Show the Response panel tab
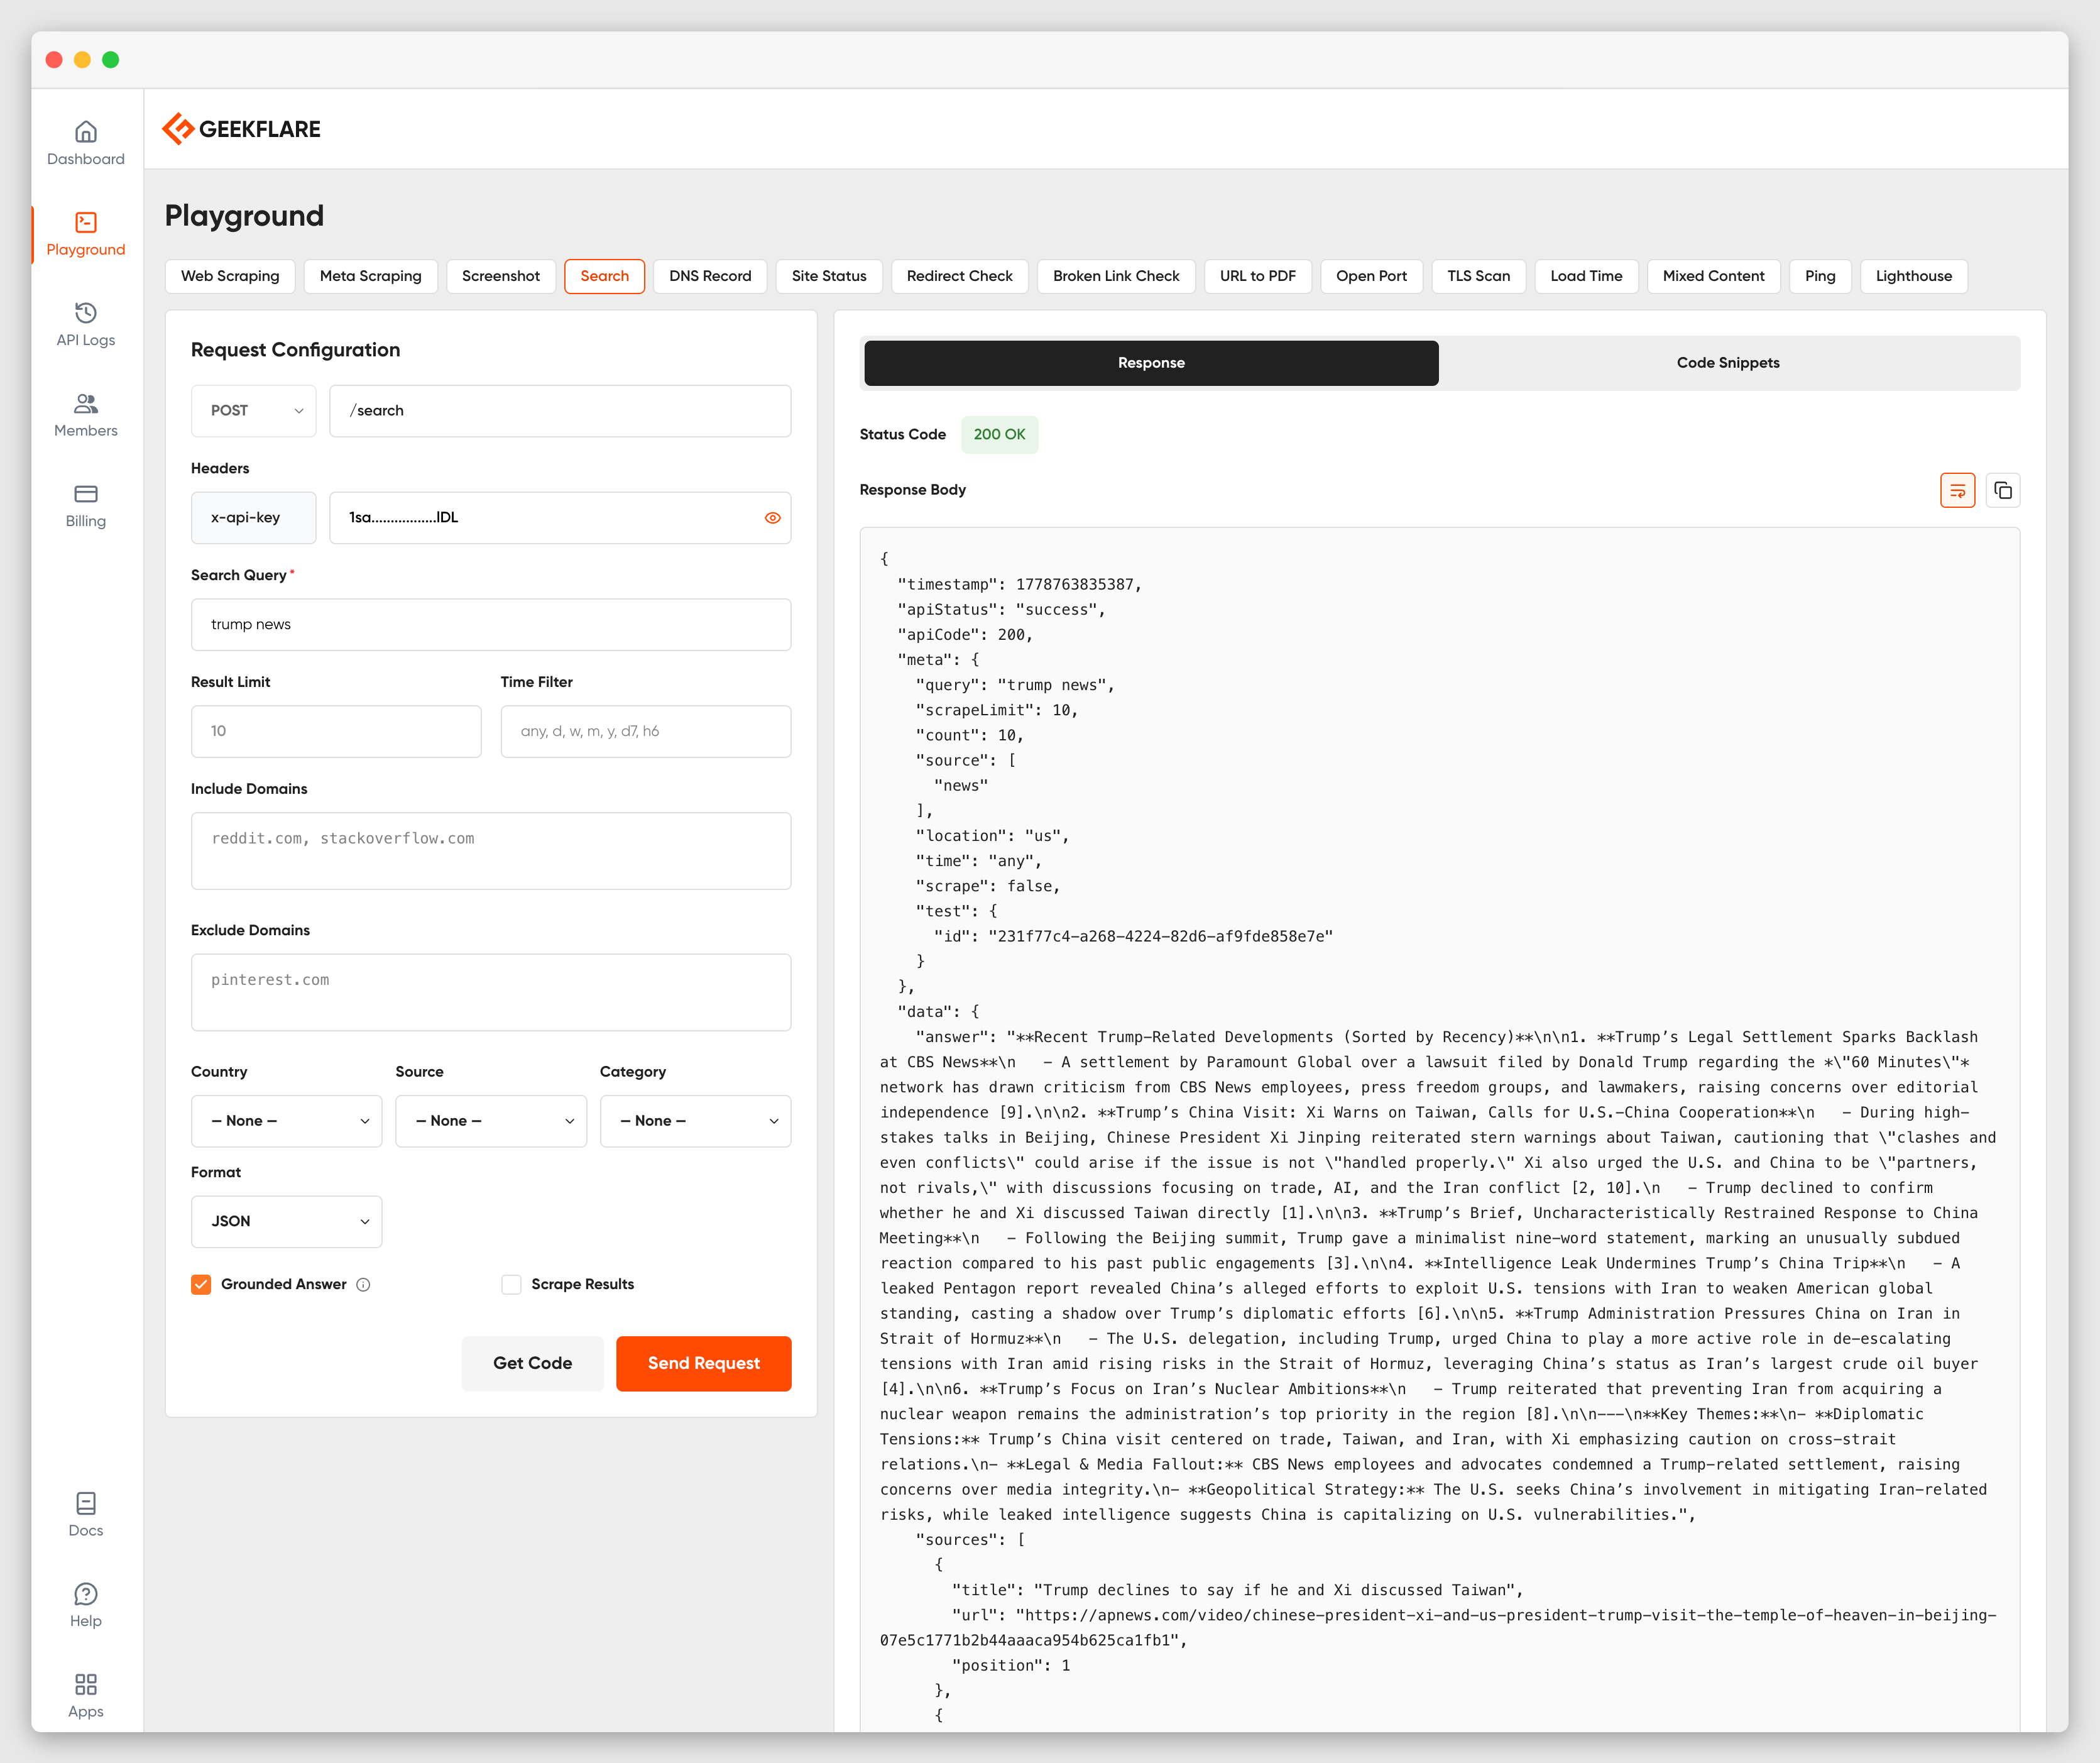Image resolution: width=2100 pixels, height=1763 pixels. 1151,363
